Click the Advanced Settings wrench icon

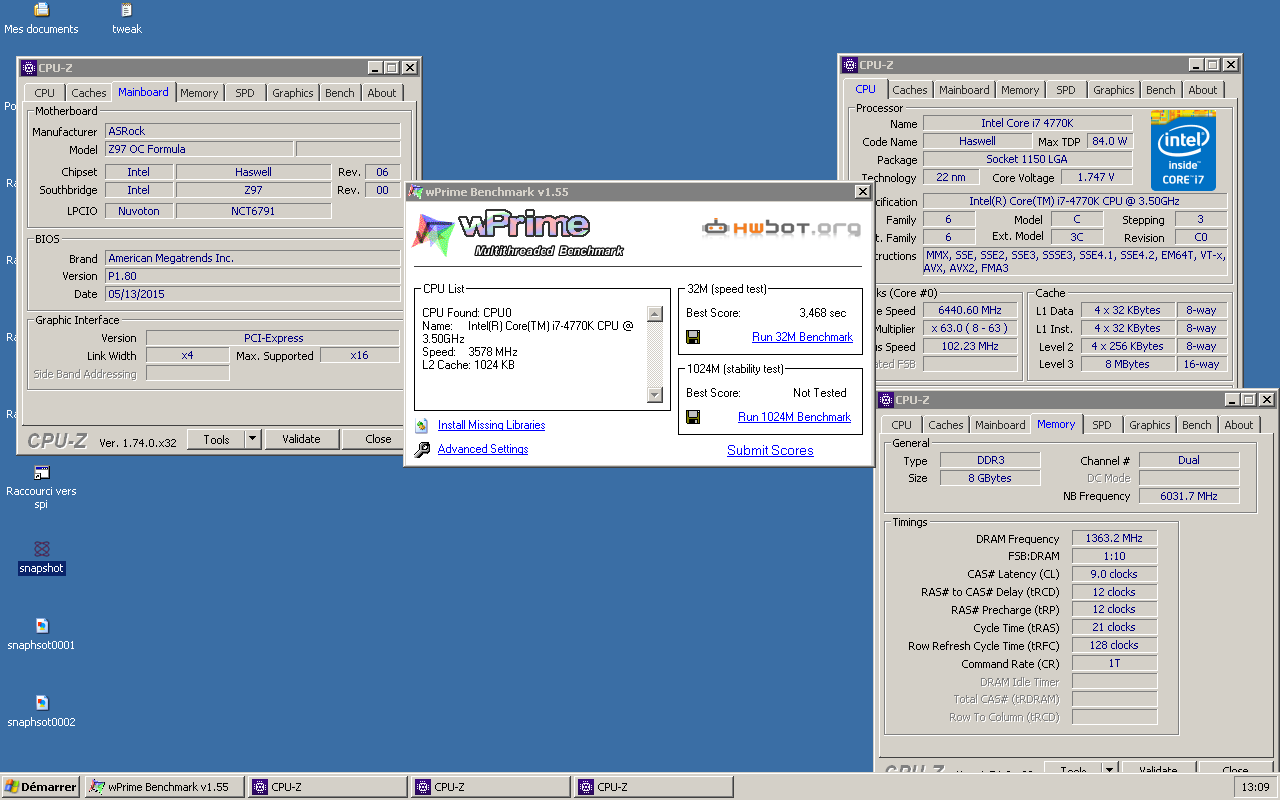422,449
